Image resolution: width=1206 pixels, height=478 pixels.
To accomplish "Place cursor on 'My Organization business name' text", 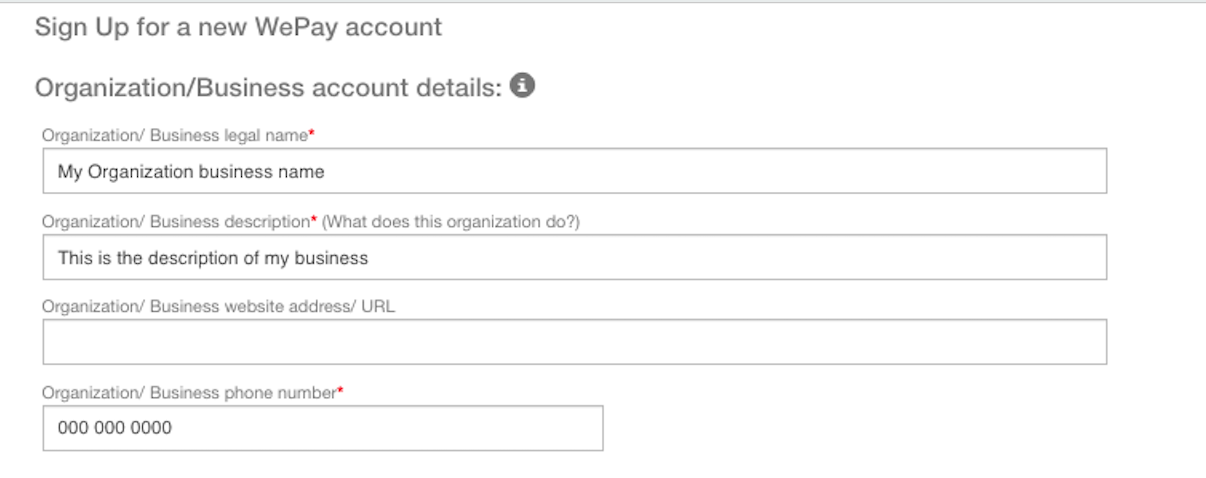I will [190, 172].
